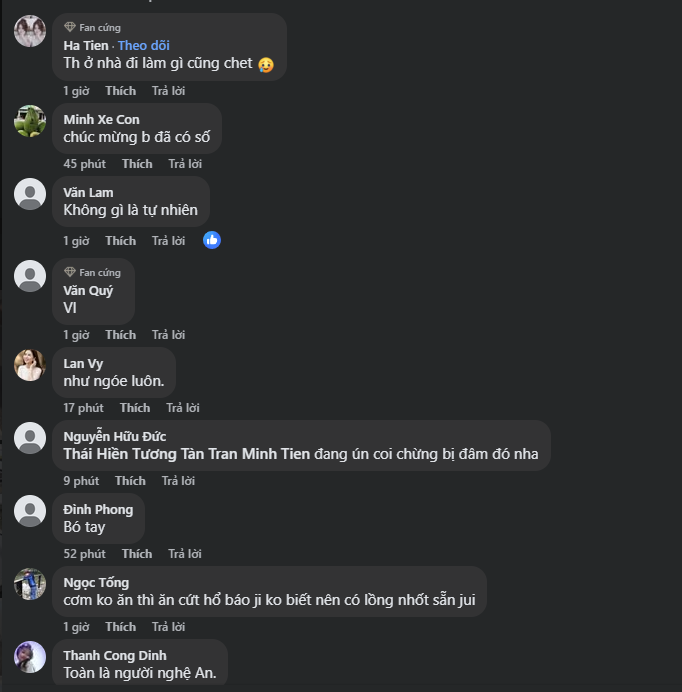Open Ngọc Tống's profile by name

(96, 583)
